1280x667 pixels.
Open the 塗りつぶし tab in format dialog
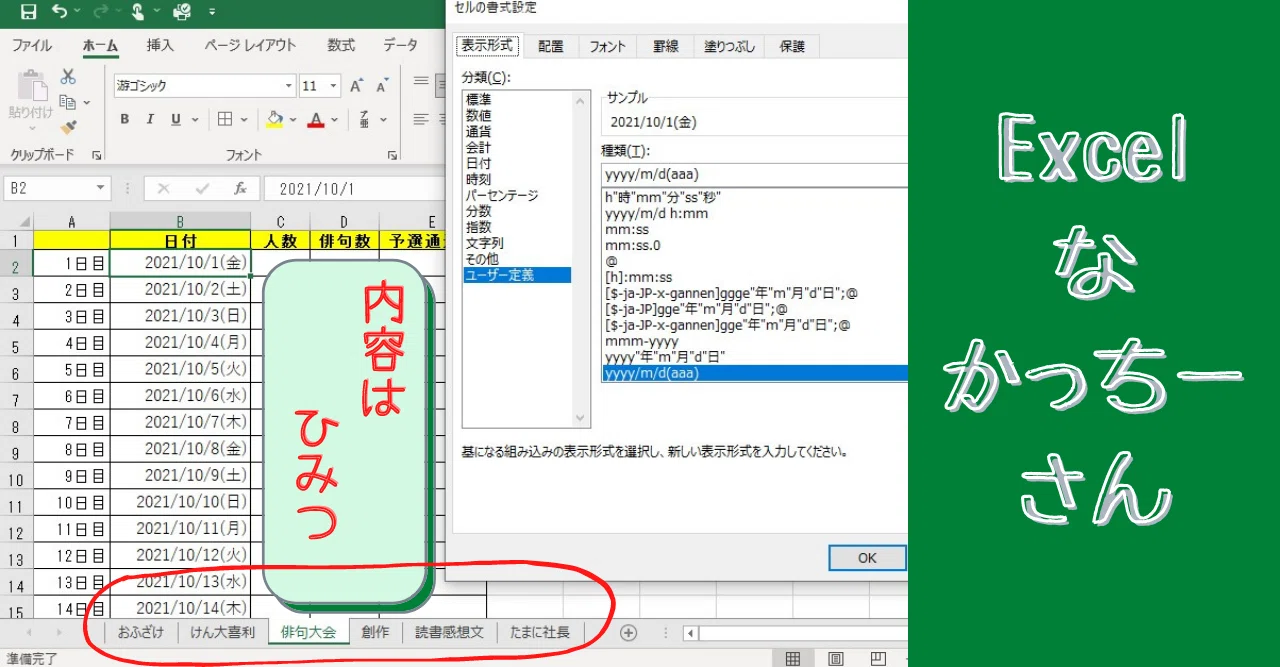[x=731, y=46]
